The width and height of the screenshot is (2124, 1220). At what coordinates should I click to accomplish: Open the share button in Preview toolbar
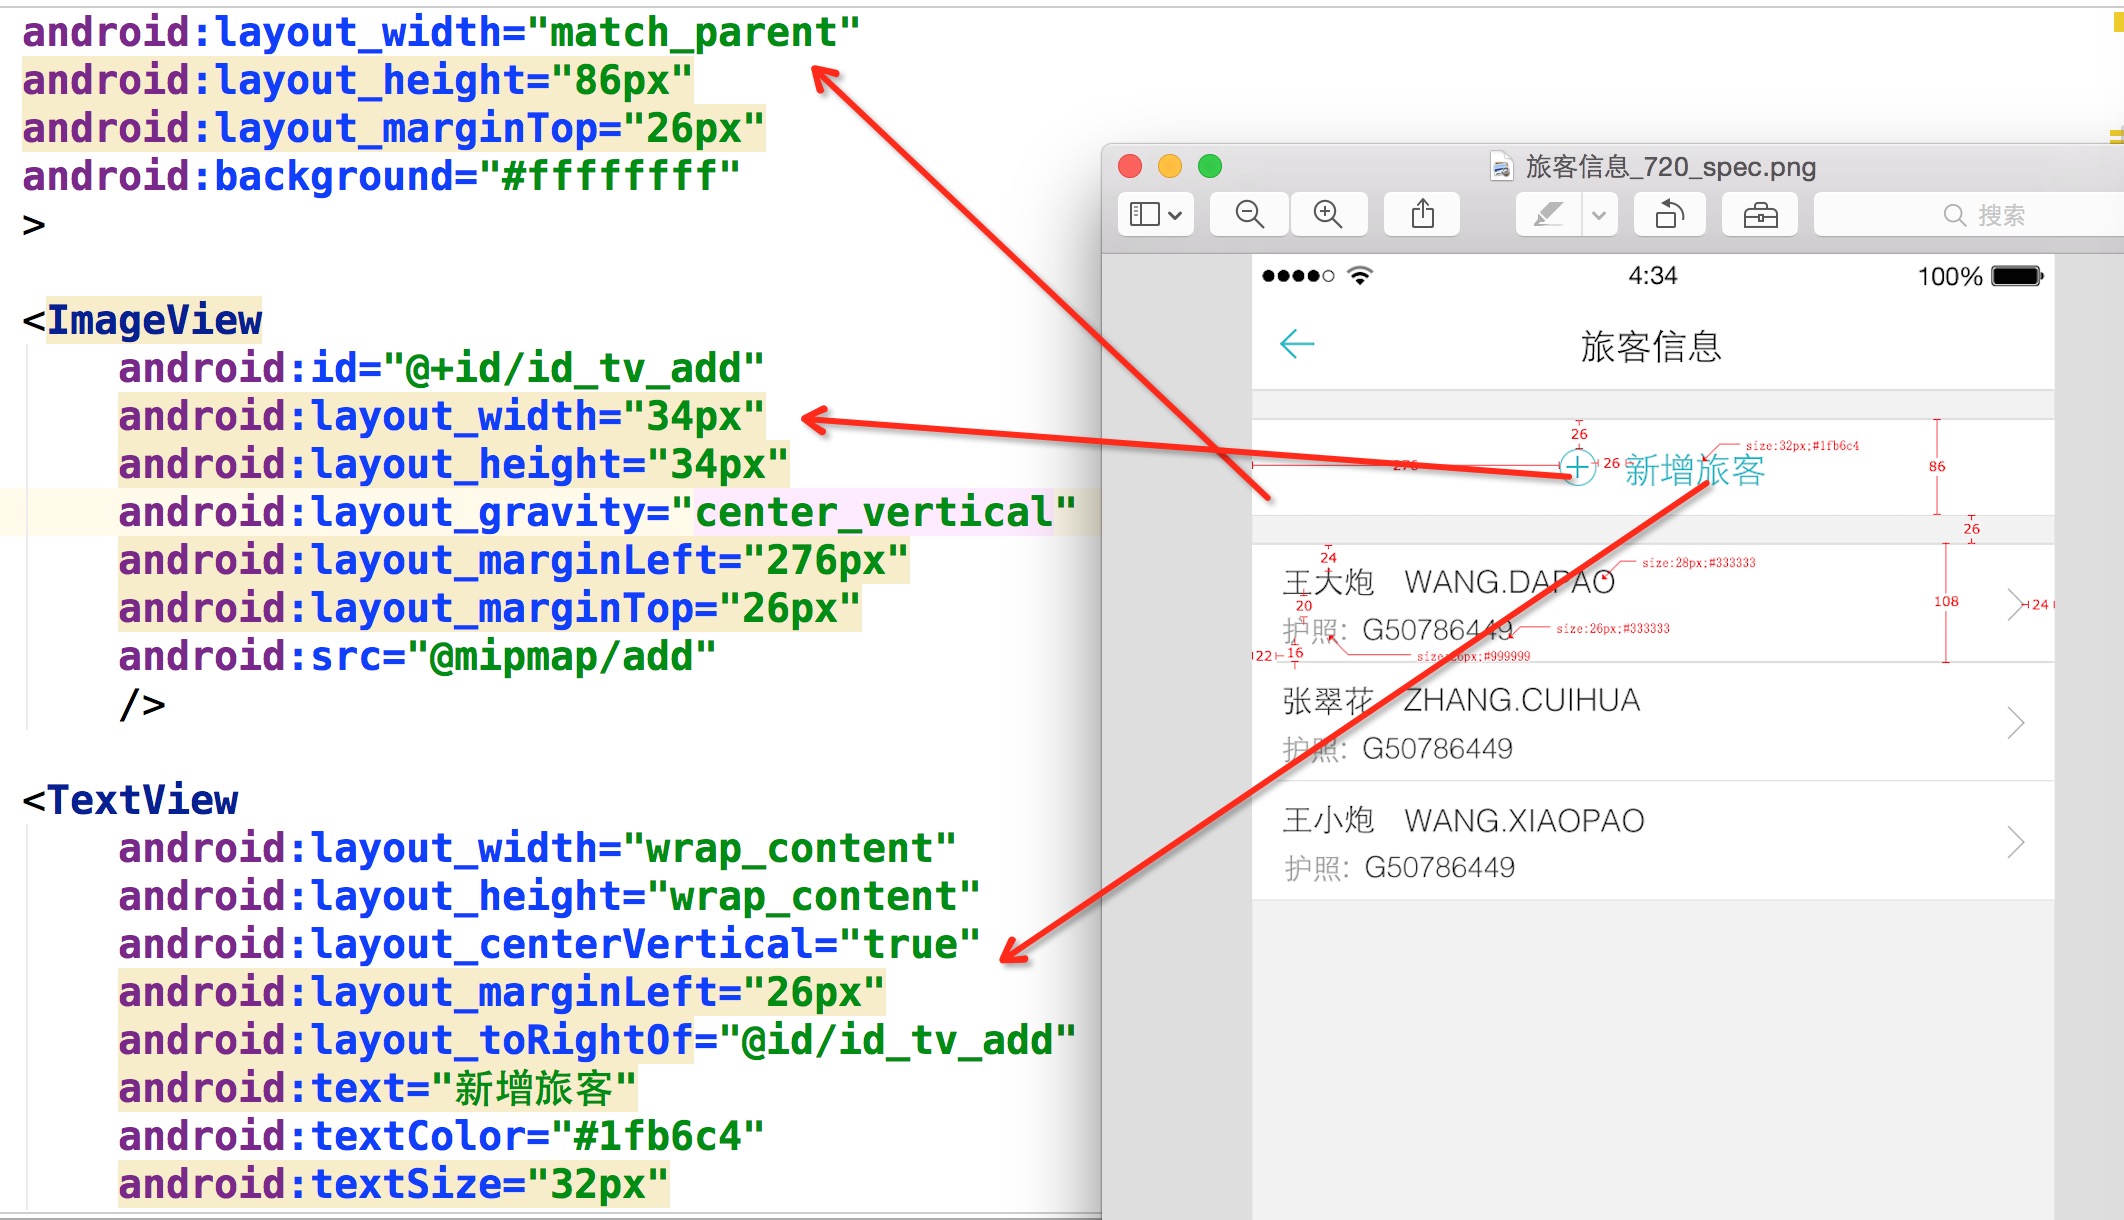[1422, 215]
